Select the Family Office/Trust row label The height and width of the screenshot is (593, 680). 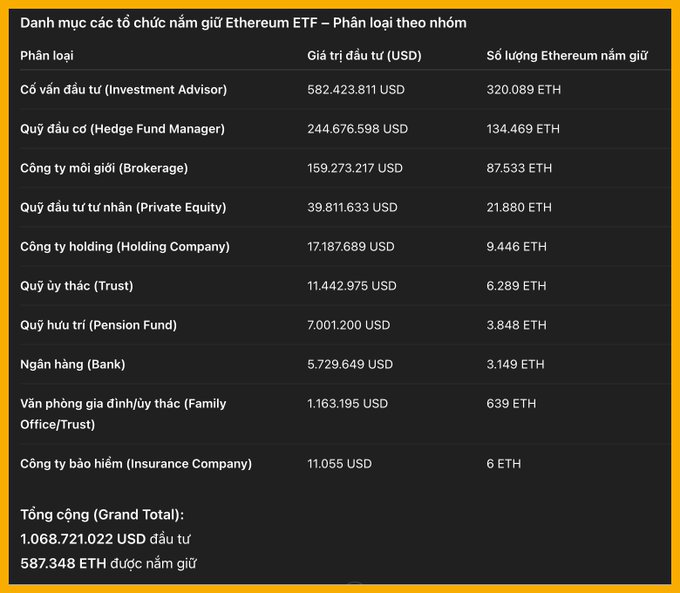[x=123, y=414]
